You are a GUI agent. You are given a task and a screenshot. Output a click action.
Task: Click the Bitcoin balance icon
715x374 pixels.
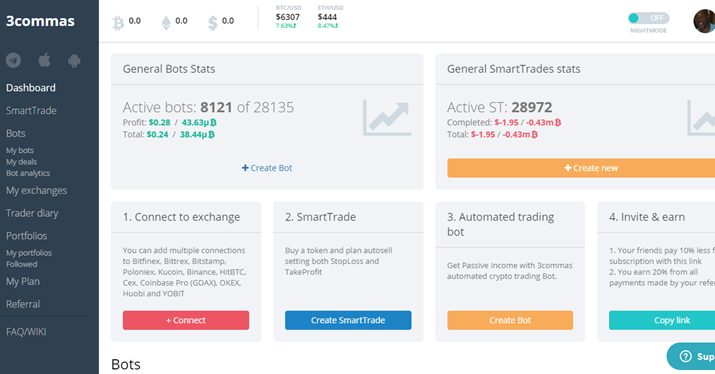pos(118,22)
